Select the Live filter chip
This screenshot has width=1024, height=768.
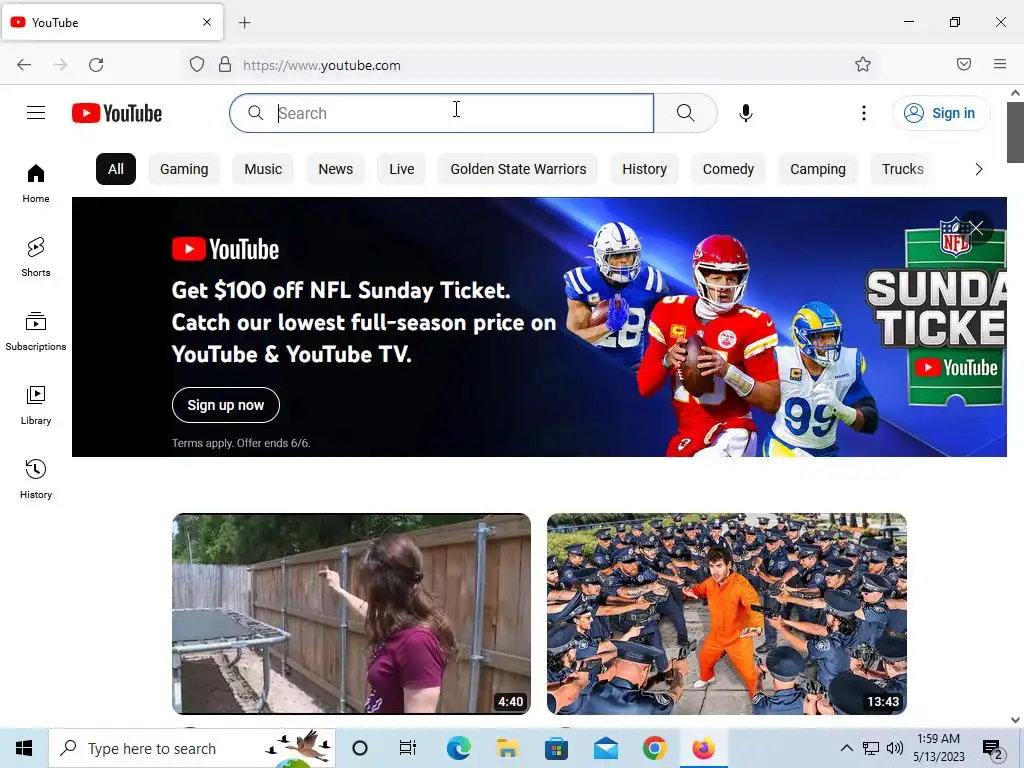pyautogui.click(x=402, y=169)
